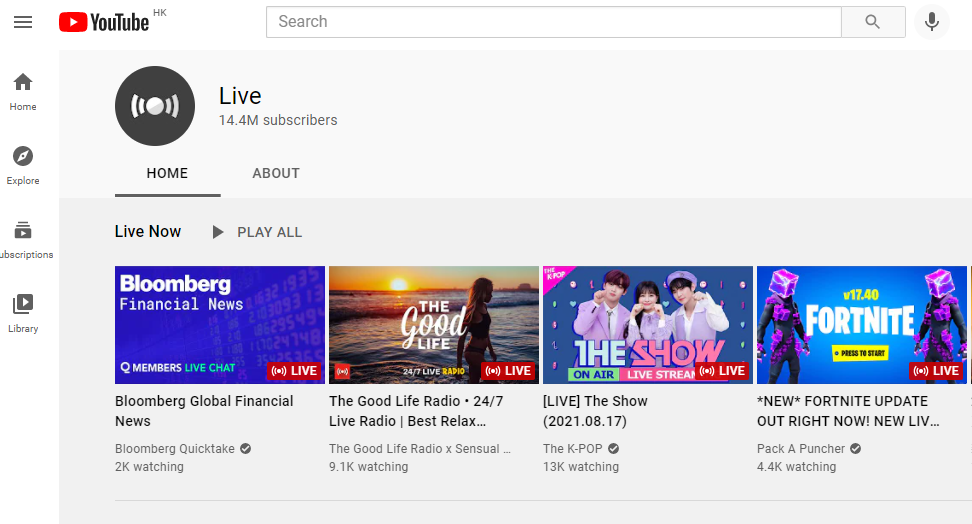The width and height of the screenshot is (972, 524).
Task: Click the HK country code label
Action: coord(160,12)
